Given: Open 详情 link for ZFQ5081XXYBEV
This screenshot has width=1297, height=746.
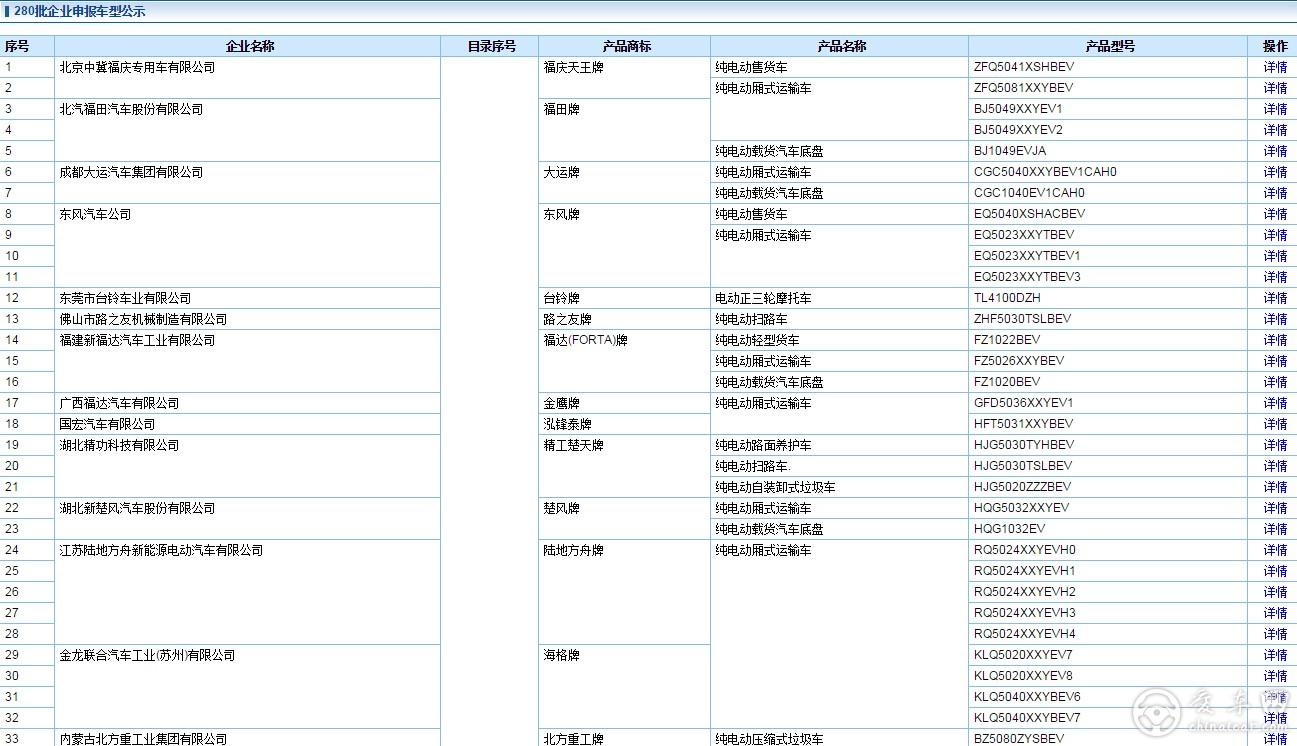Looking at the screenshot, I should [1275, 89].
